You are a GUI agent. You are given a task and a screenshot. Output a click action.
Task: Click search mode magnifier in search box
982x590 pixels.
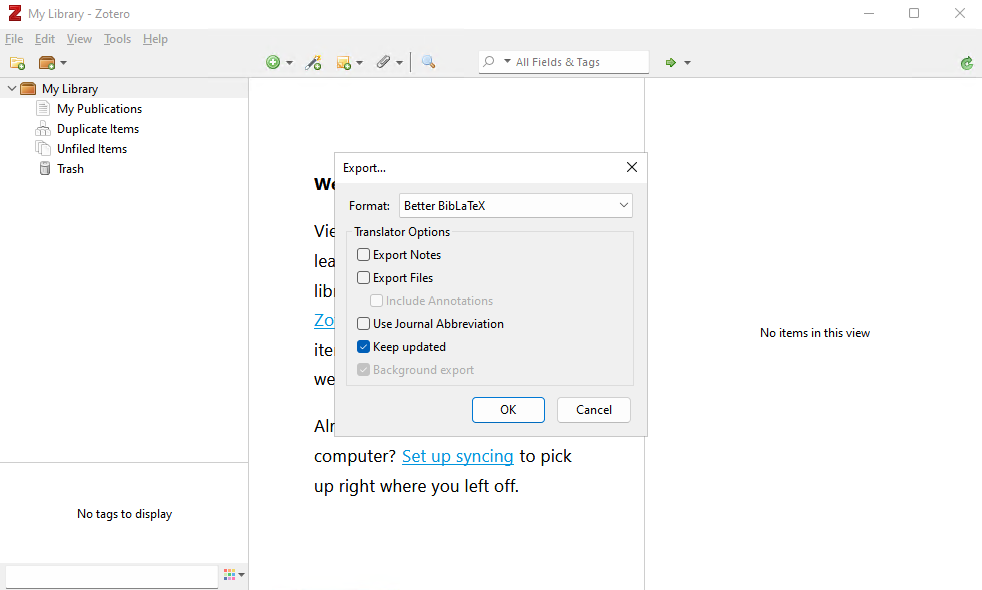pos(489,61)
